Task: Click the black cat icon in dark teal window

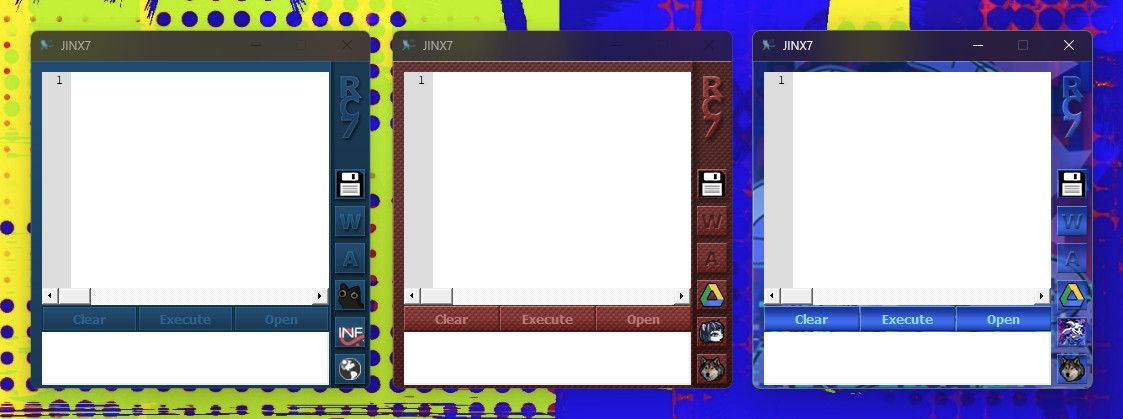Action: coord(350,294)
